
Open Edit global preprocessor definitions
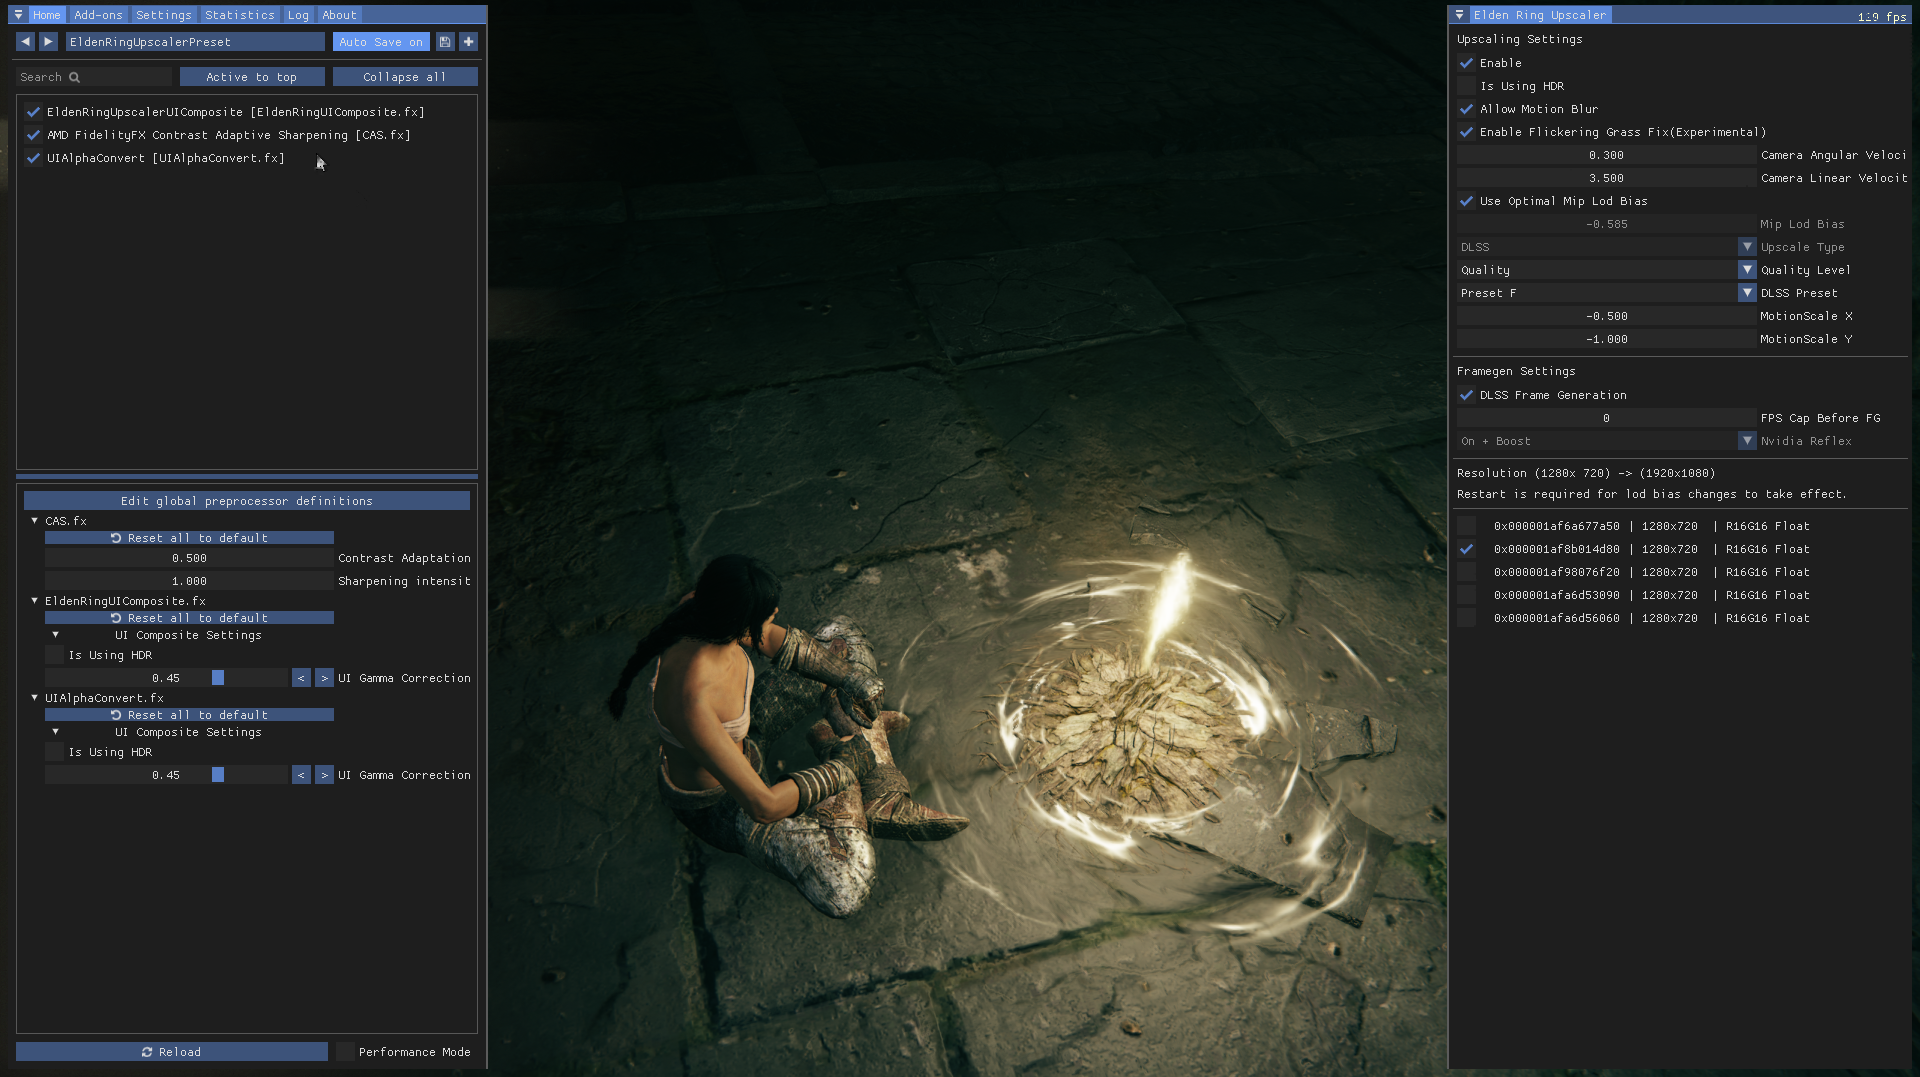247,501
